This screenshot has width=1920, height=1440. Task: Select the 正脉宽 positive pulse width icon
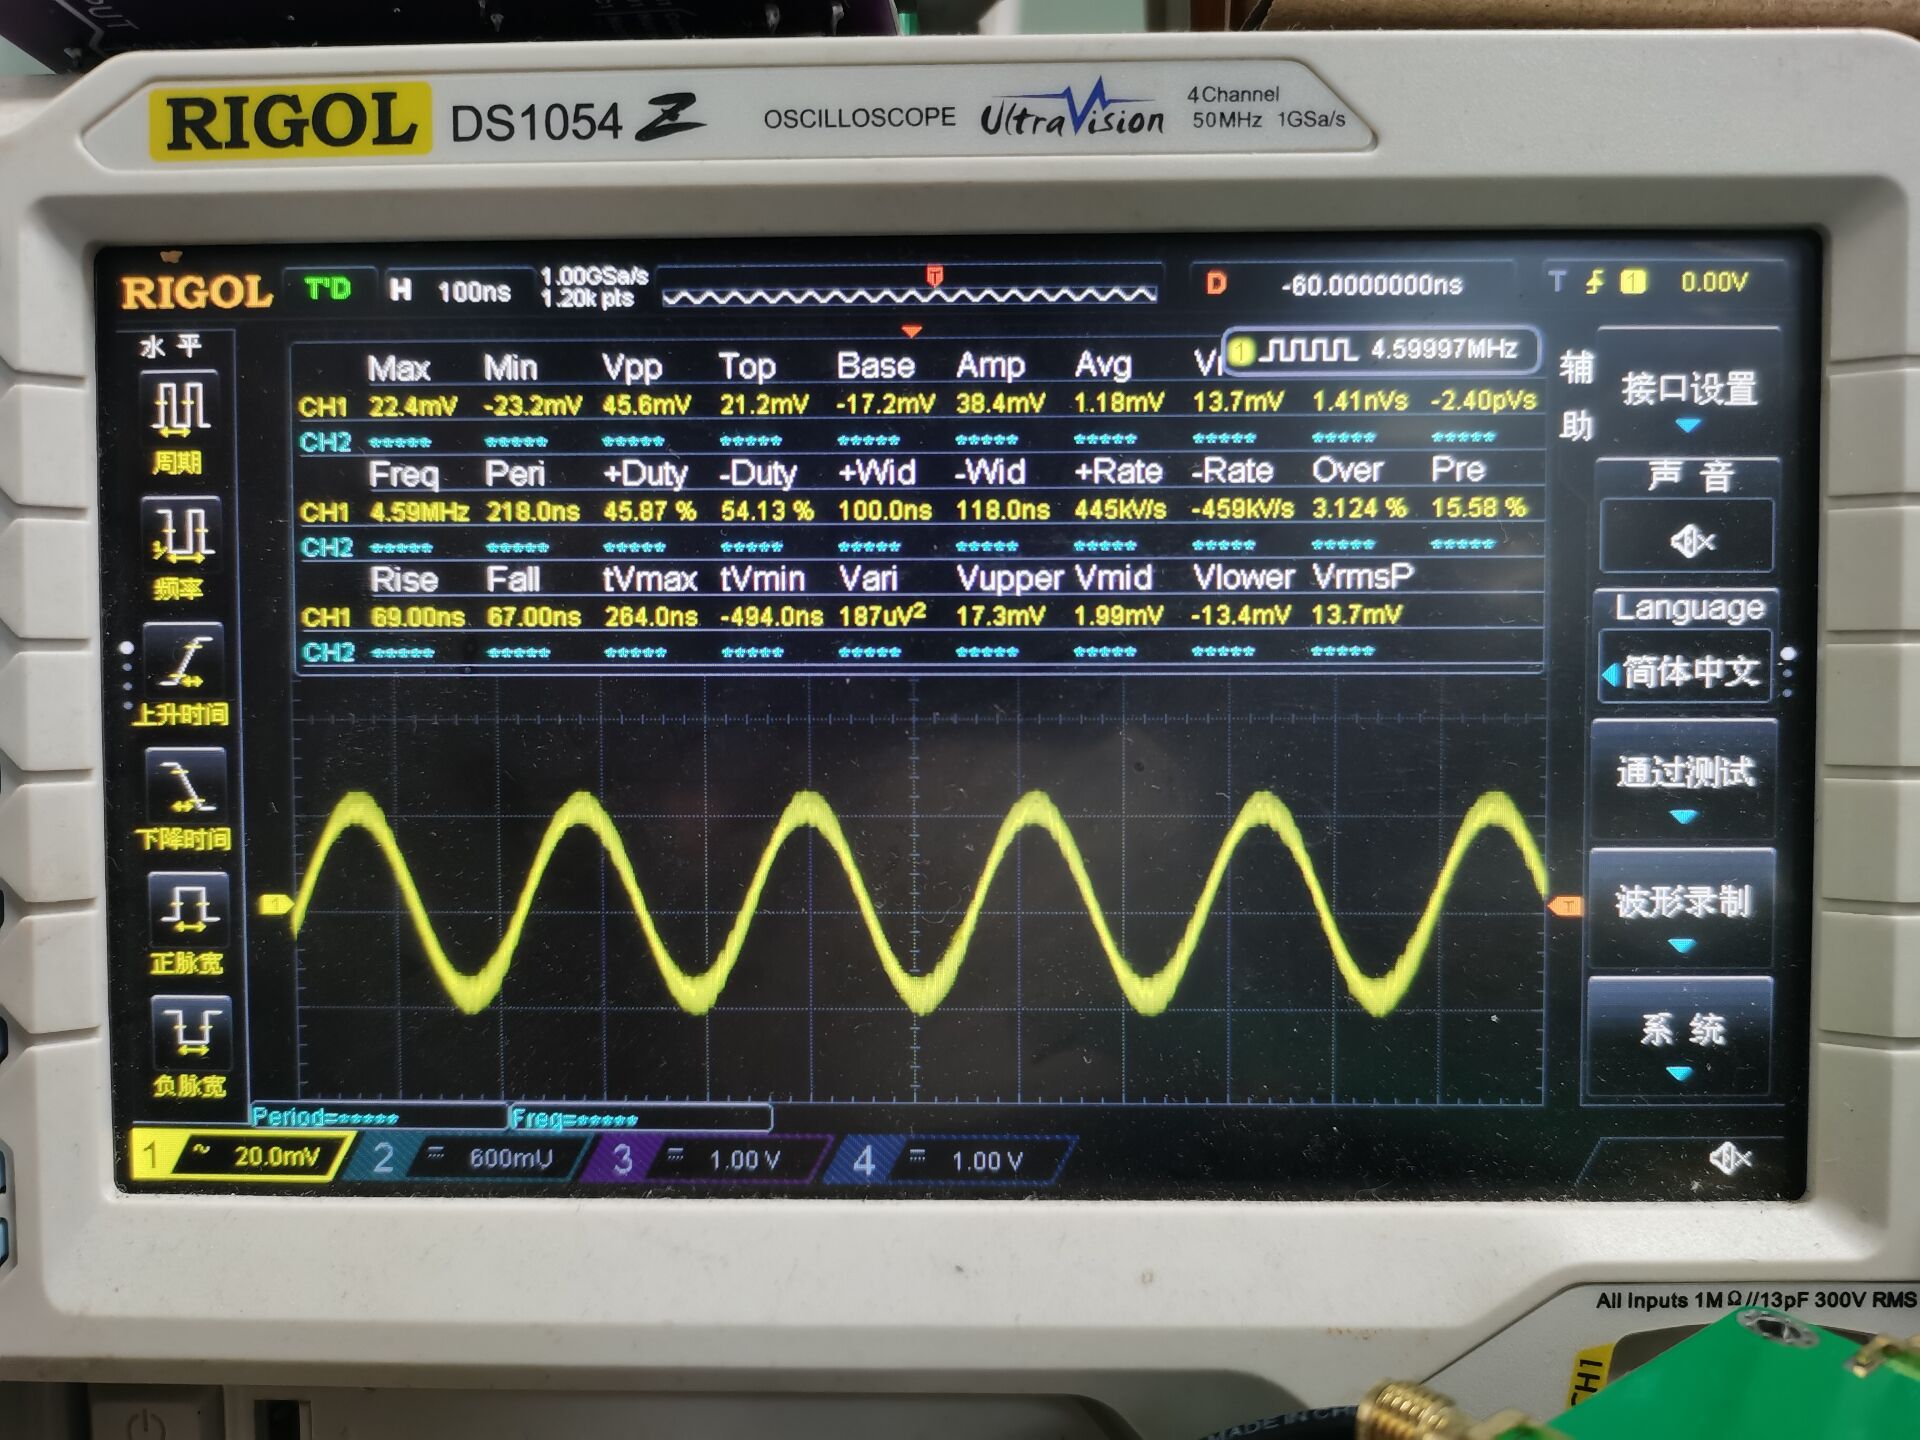(188, 910)
